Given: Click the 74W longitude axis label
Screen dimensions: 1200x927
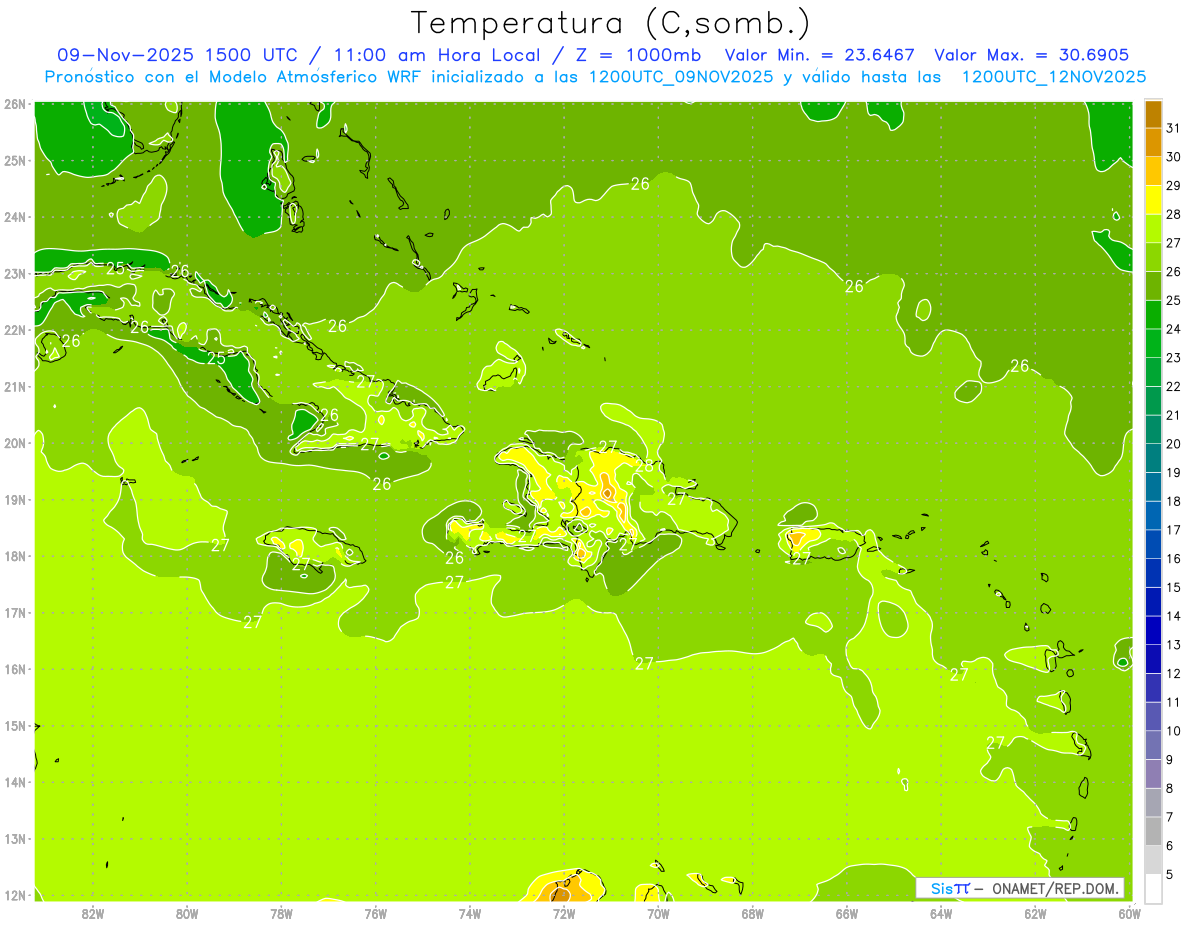Looking at the screenshot, I should [x=470, y=913].
